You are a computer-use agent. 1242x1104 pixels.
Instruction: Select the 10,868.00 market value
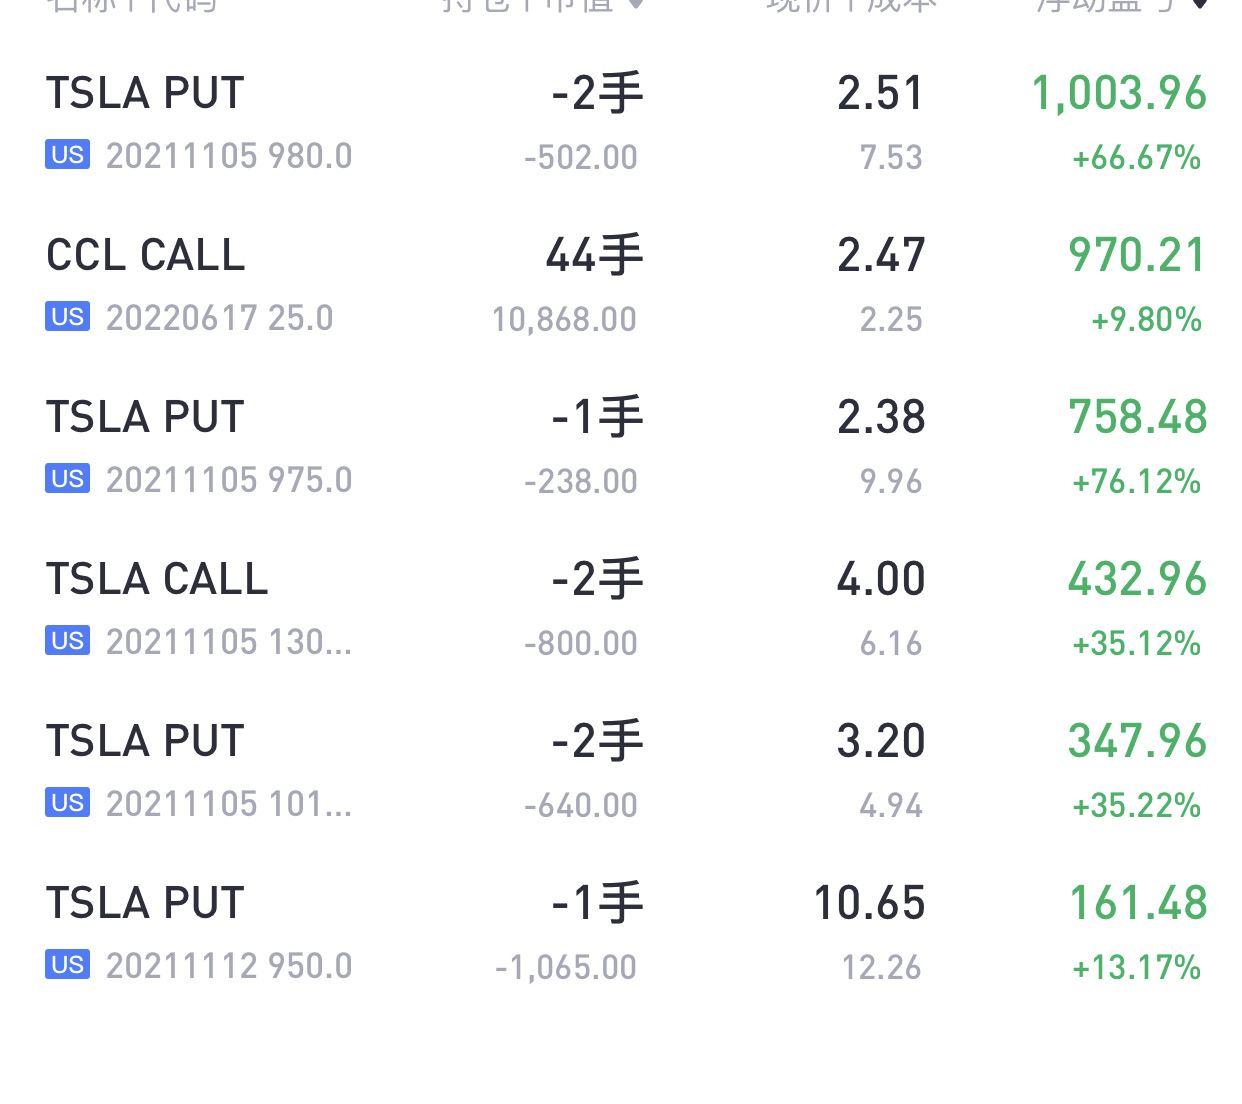(564, 319)
